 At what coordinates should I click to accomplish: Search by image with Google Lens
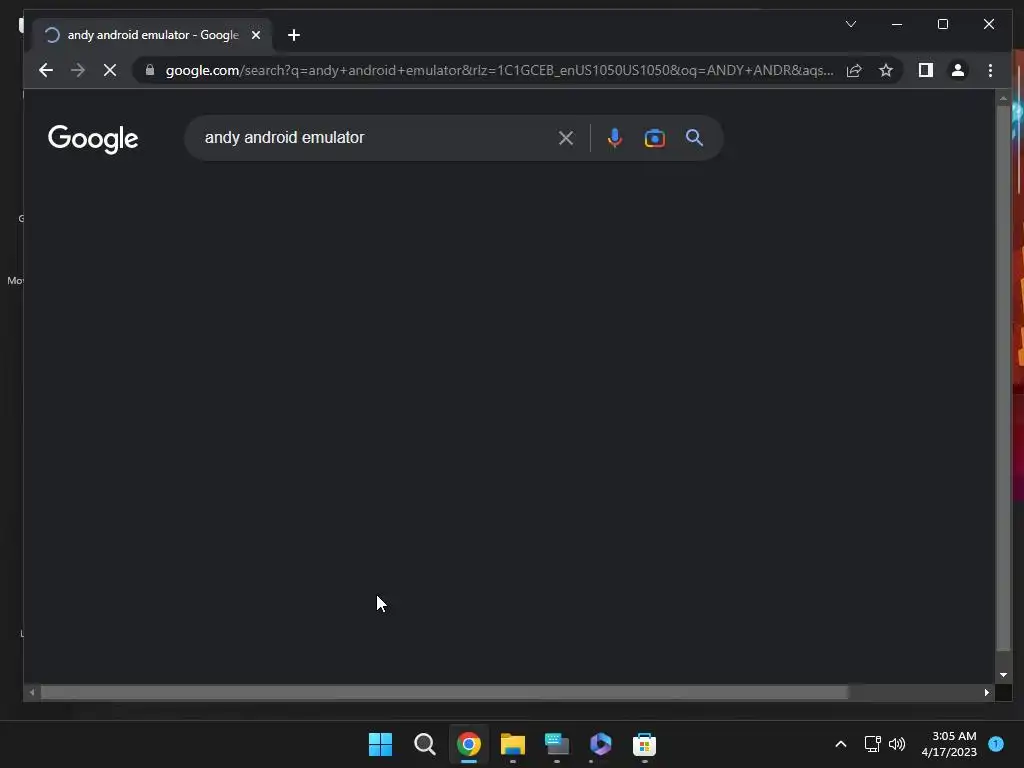click(x=654, y=138)
